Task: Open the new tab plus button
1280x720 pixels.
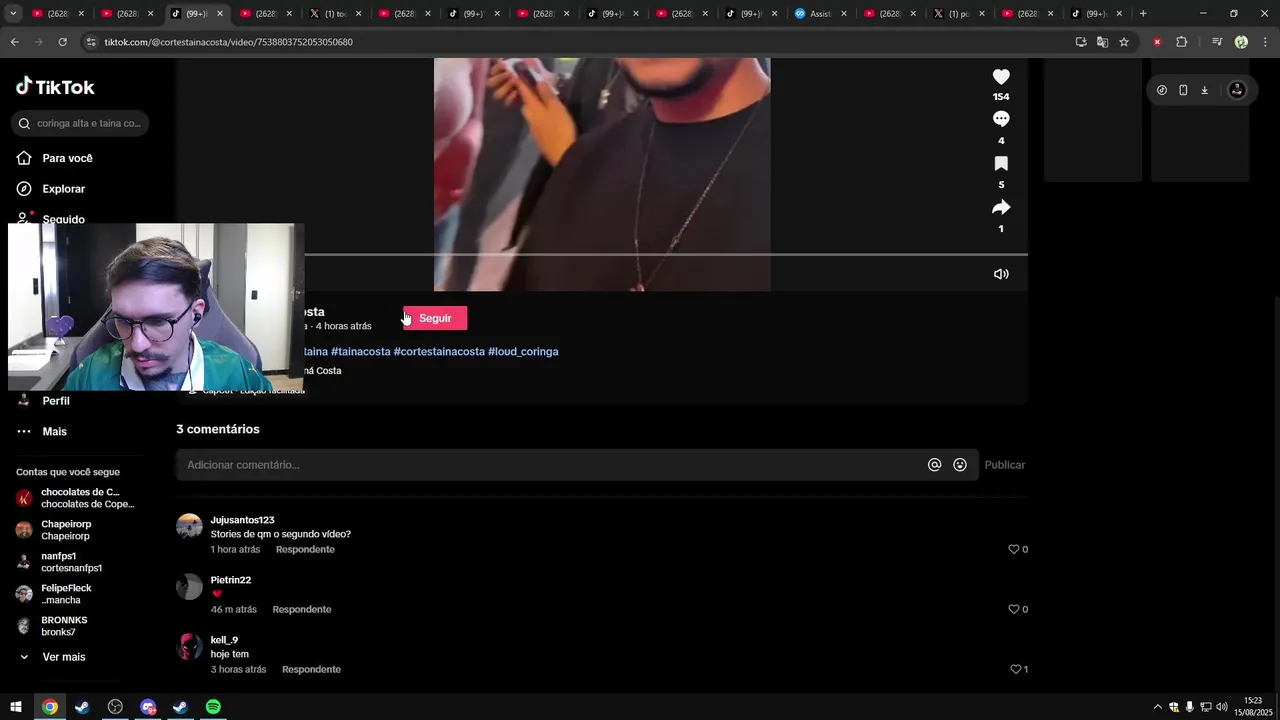Action: 1143,14
